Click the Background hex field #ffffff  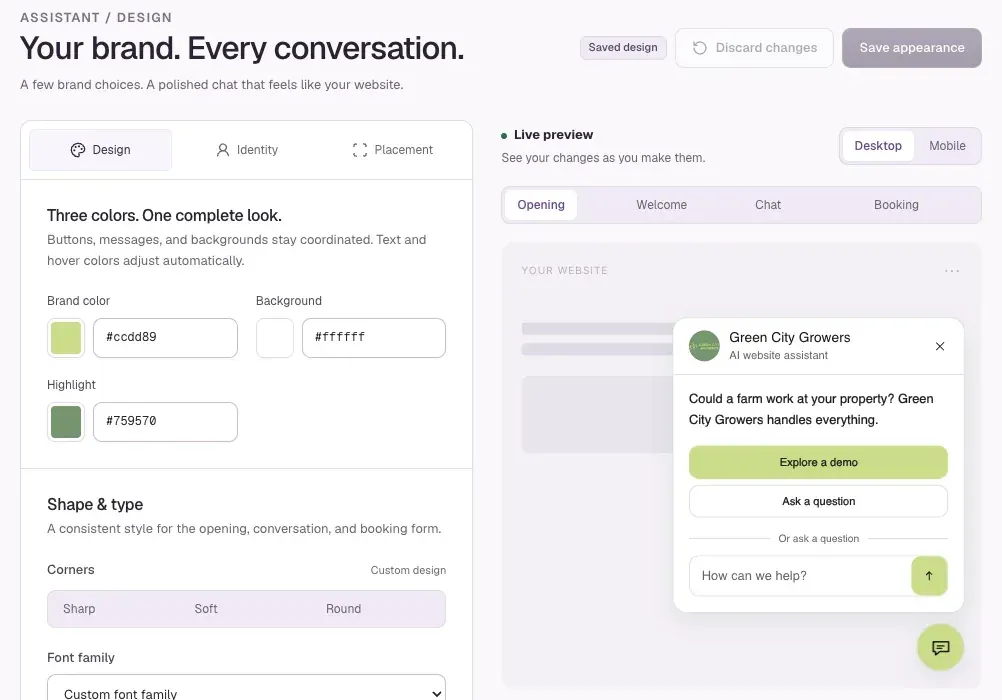(374, 338)
